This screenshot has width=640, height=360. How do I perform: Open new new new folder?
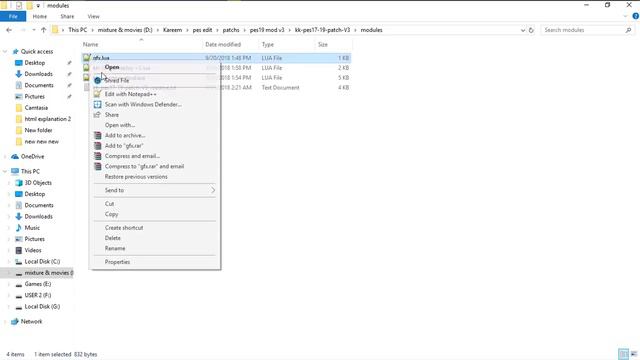pyautogui.click(x=41, y=142)
